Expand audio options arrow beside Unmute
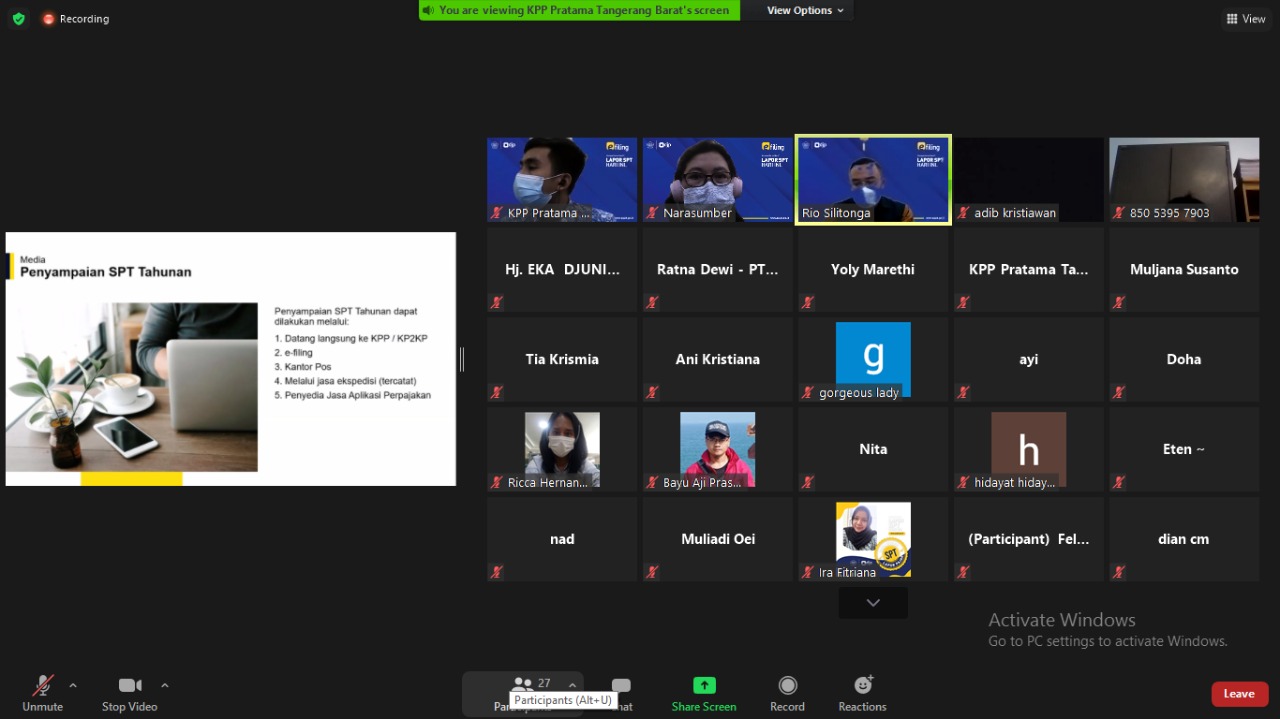The image size is (1280, 719). pos(73,685)
